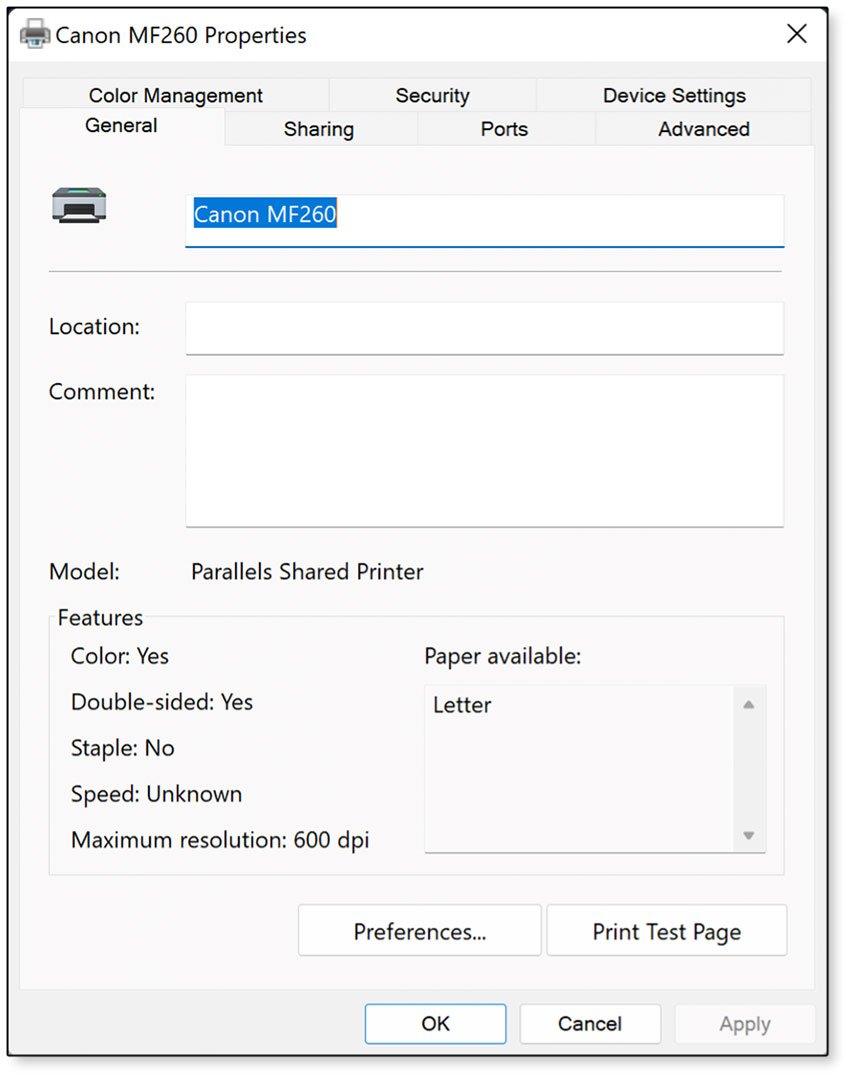850x1078 pixels.
Task: Click the Cancel button
Action: [x=589, y=1023]
